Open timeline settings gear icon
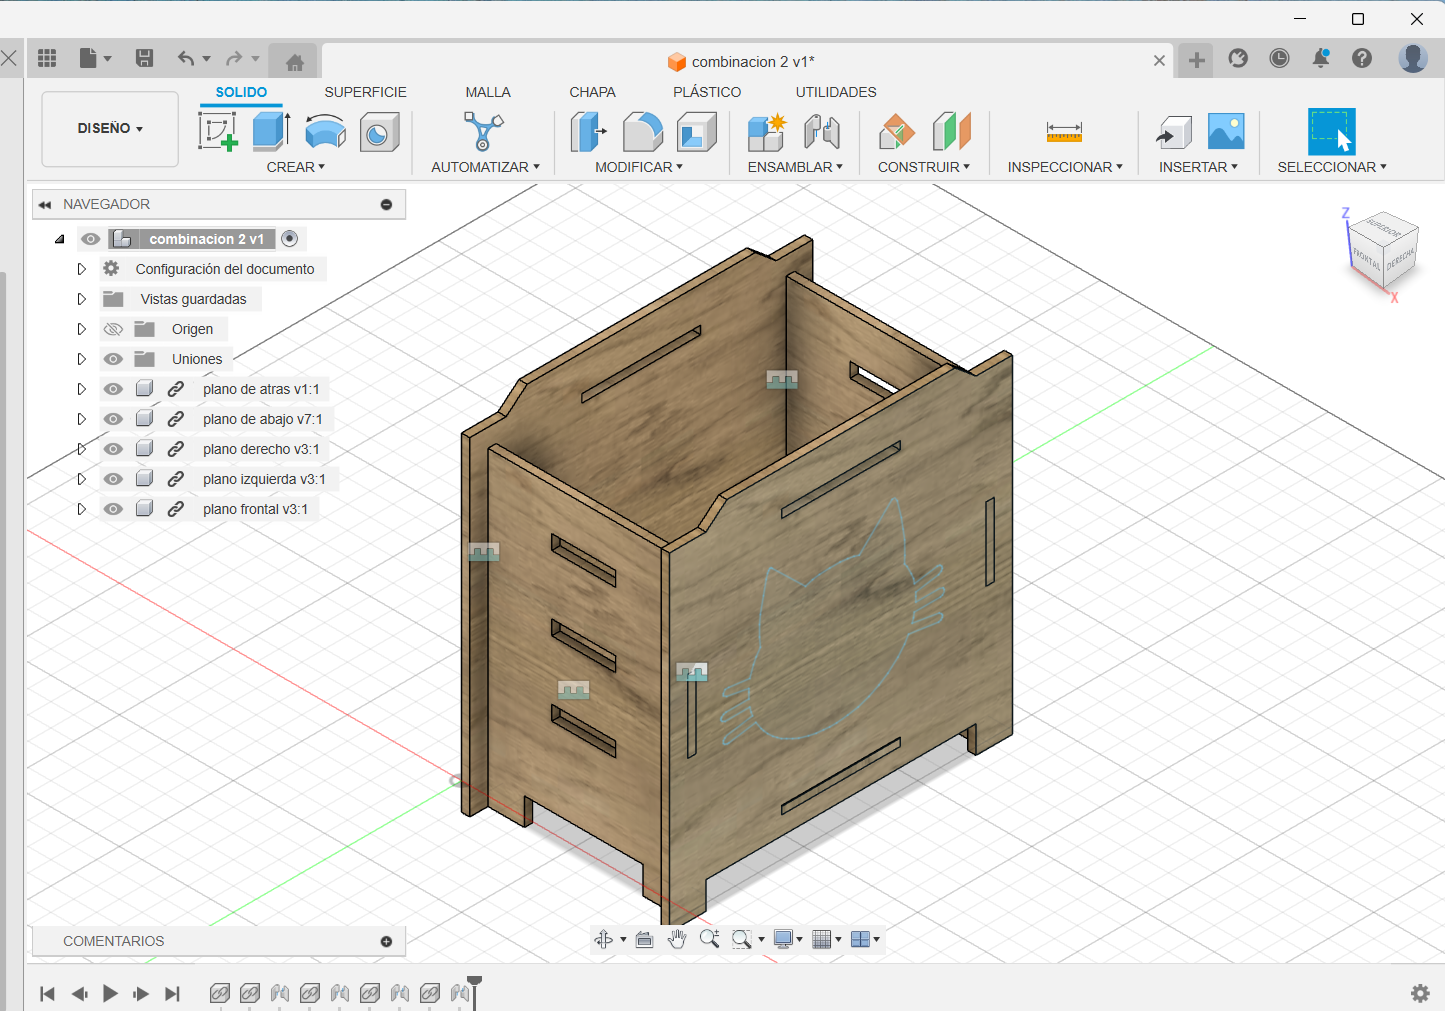 1420,993
